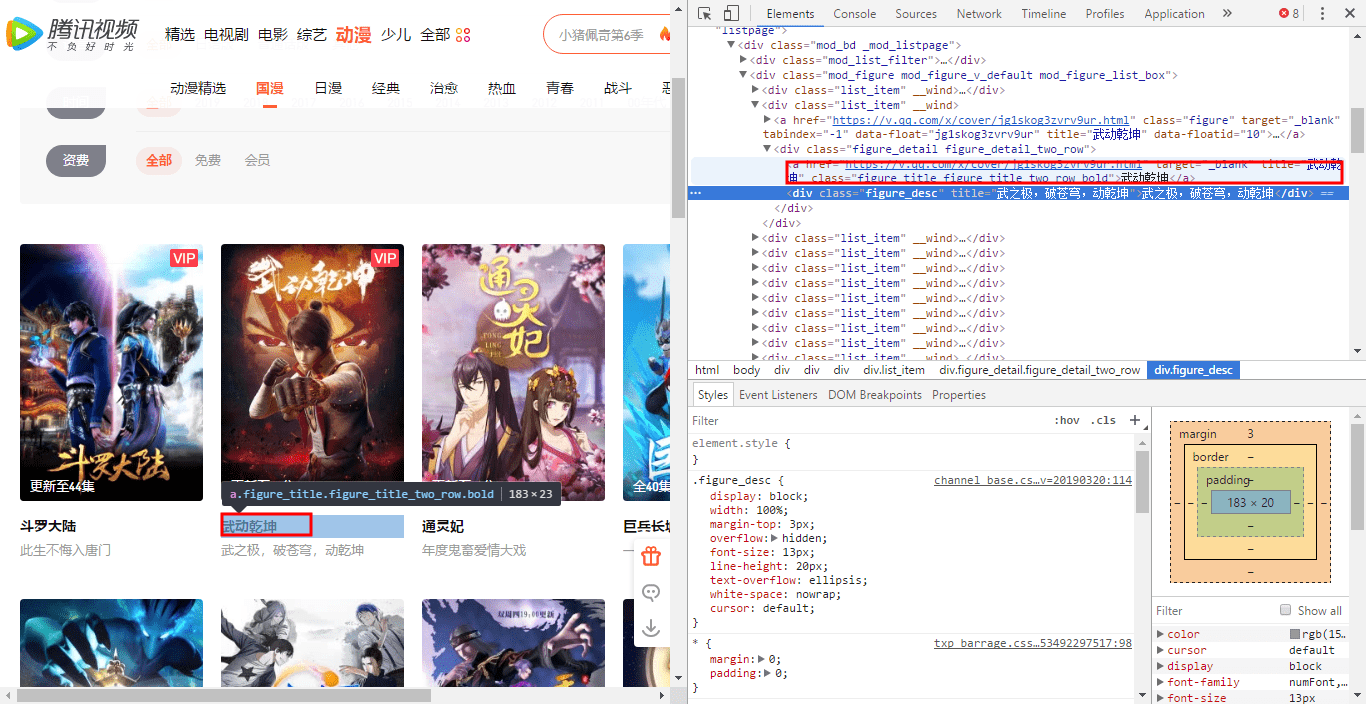This screenshot has width=1366, height=704.
Task: Click the + icon to add new style rule
Action: tap(1135, 419)
